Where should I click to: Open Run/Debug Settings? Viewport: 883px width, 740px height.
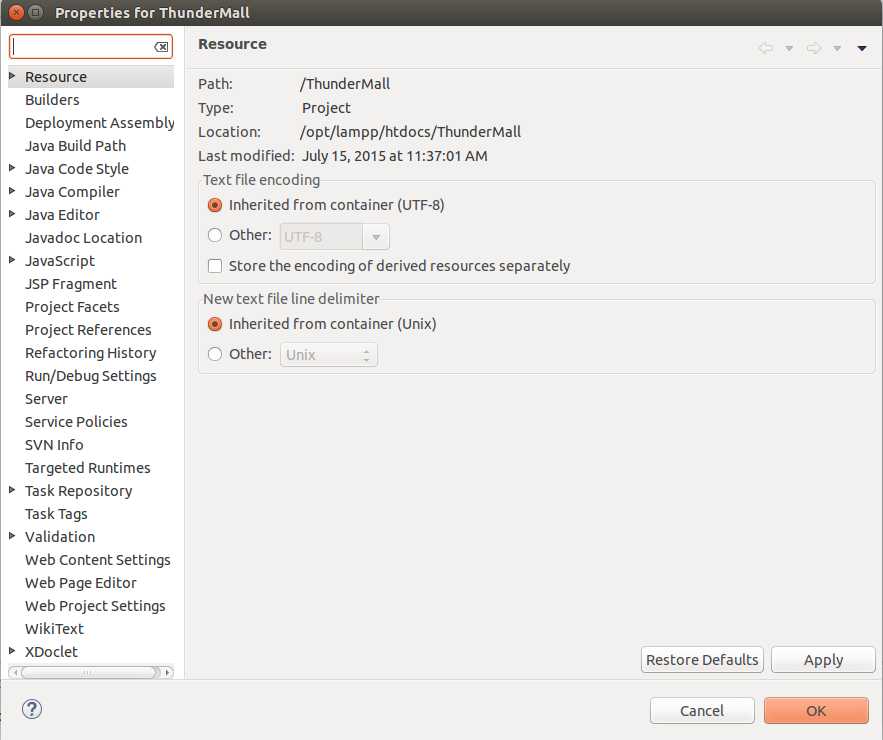coord(91,376)
